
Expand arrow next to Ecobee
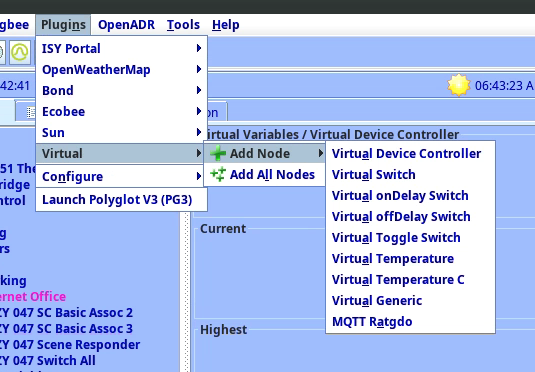coord(199,111)
